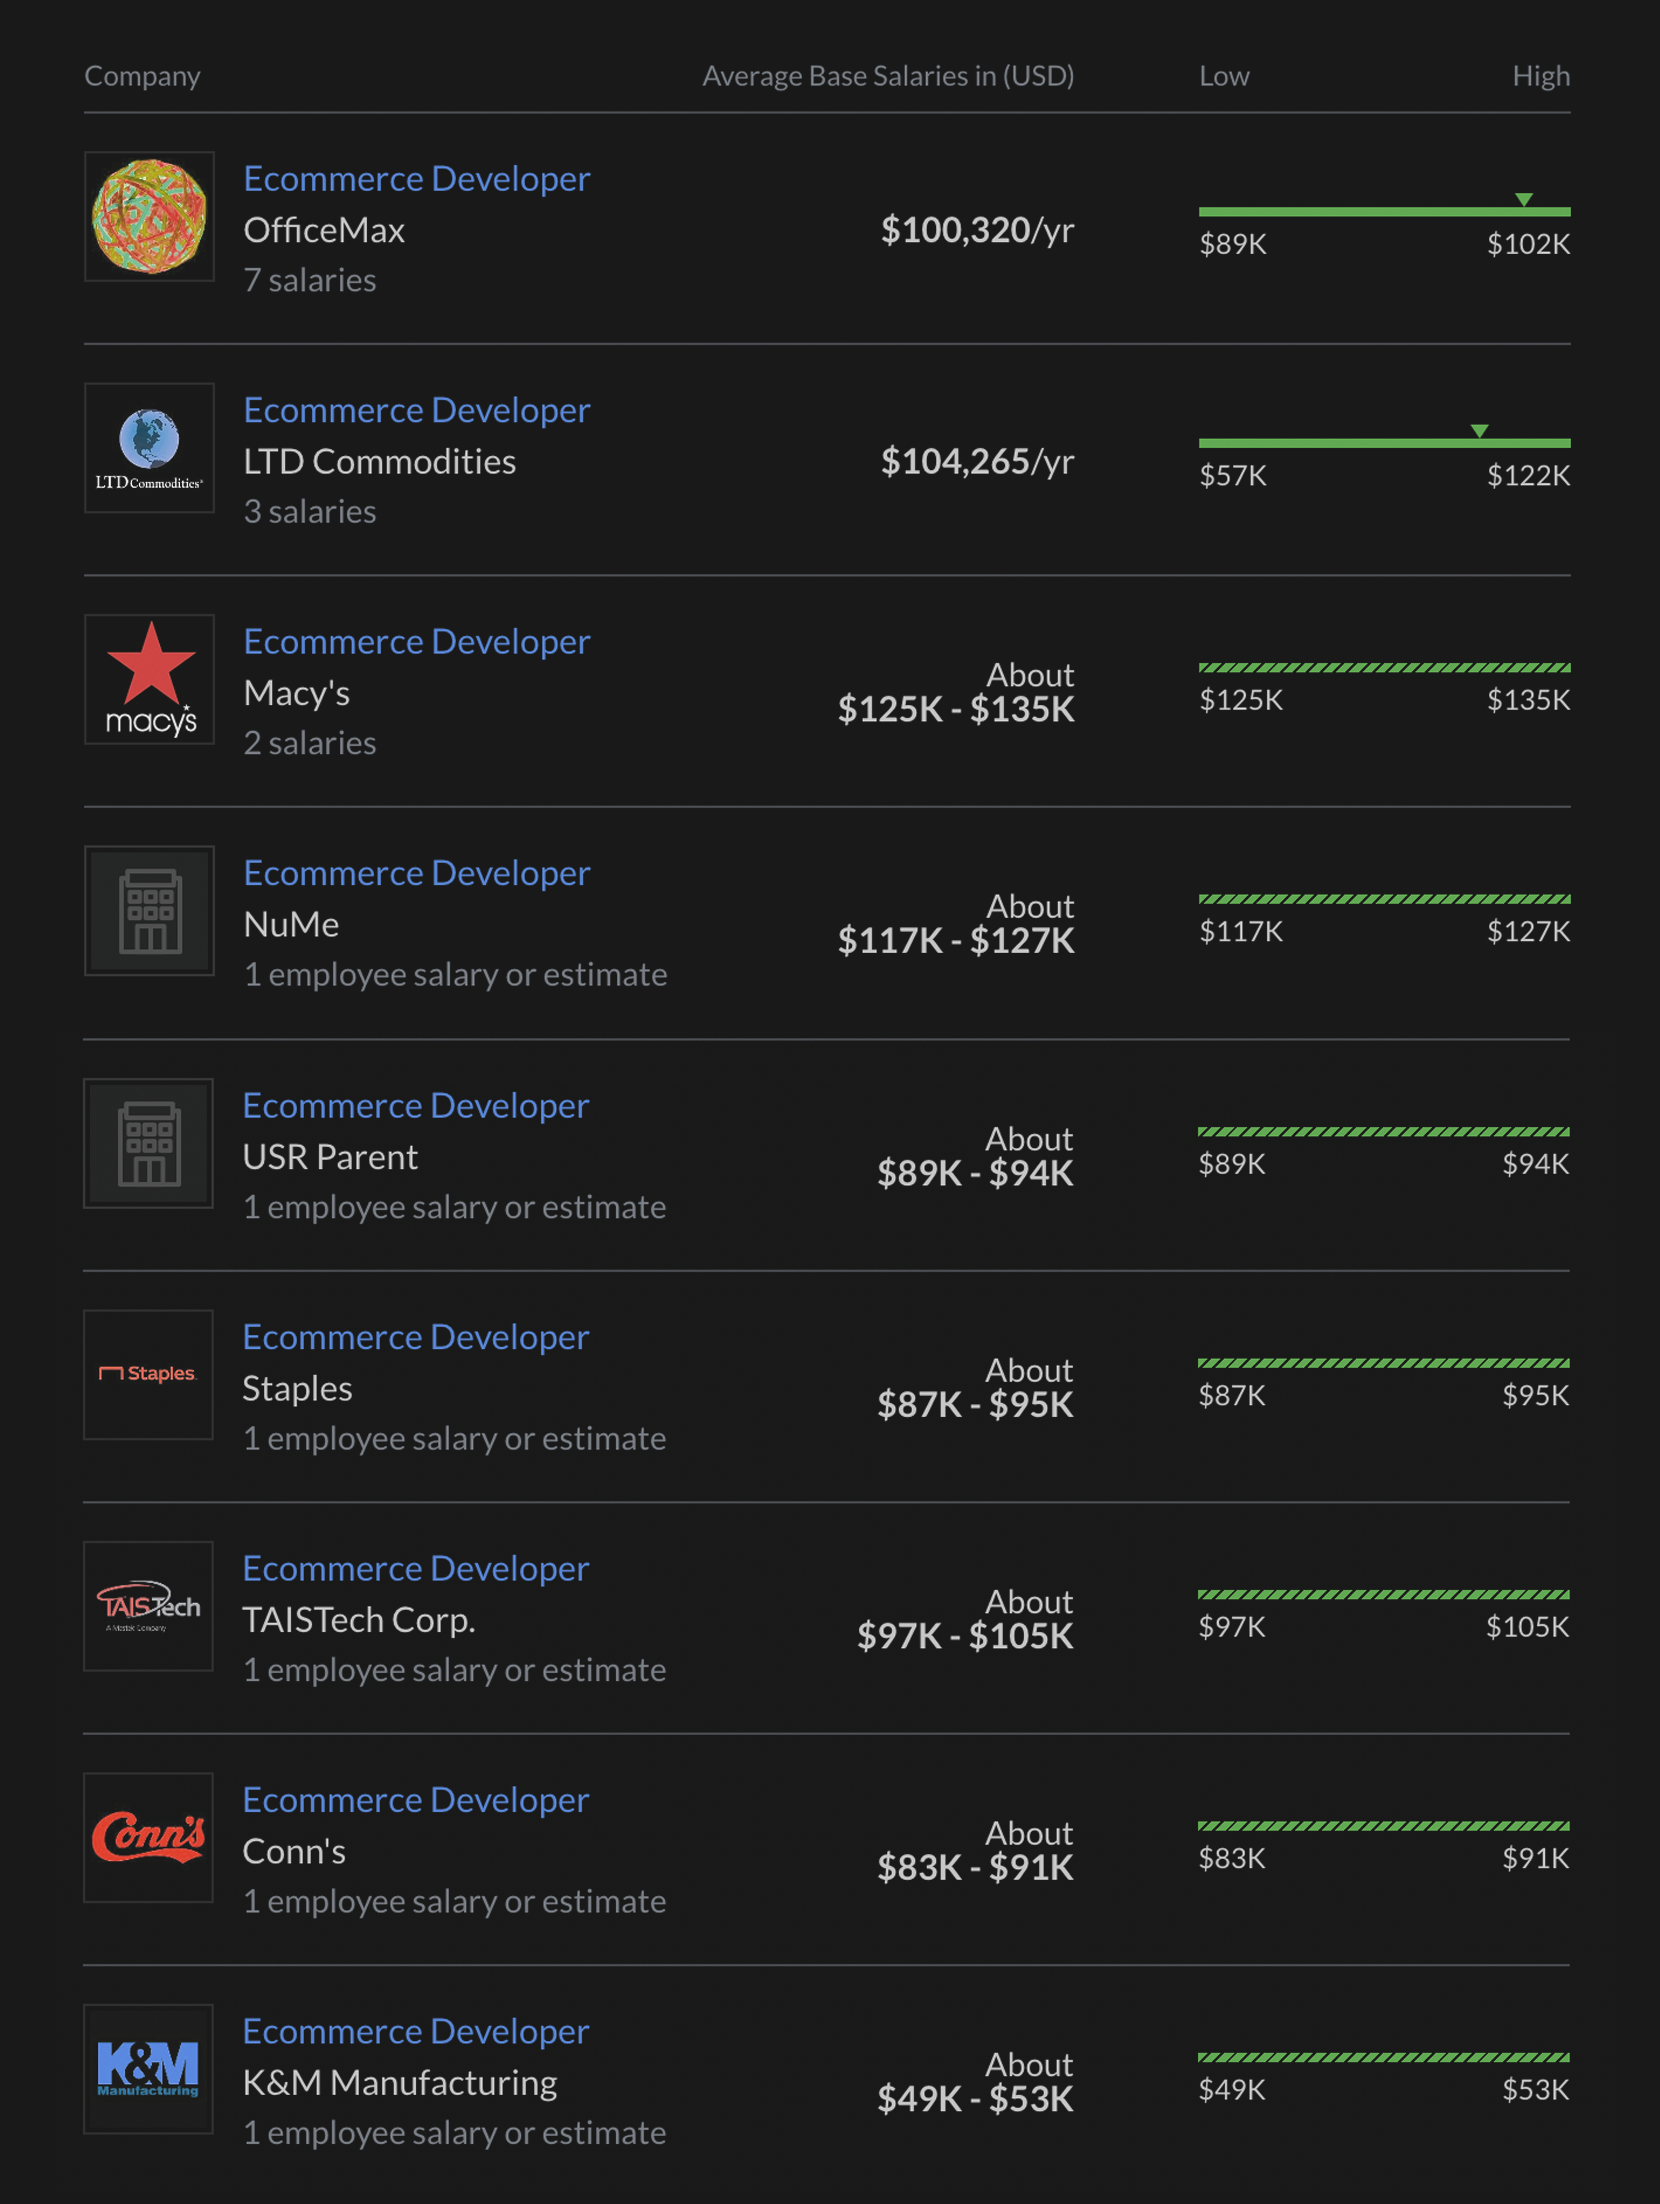Click the K&M Manufacturing logo
This screenshot has width=1660, height=2204.
click(x=149, y=2069)
